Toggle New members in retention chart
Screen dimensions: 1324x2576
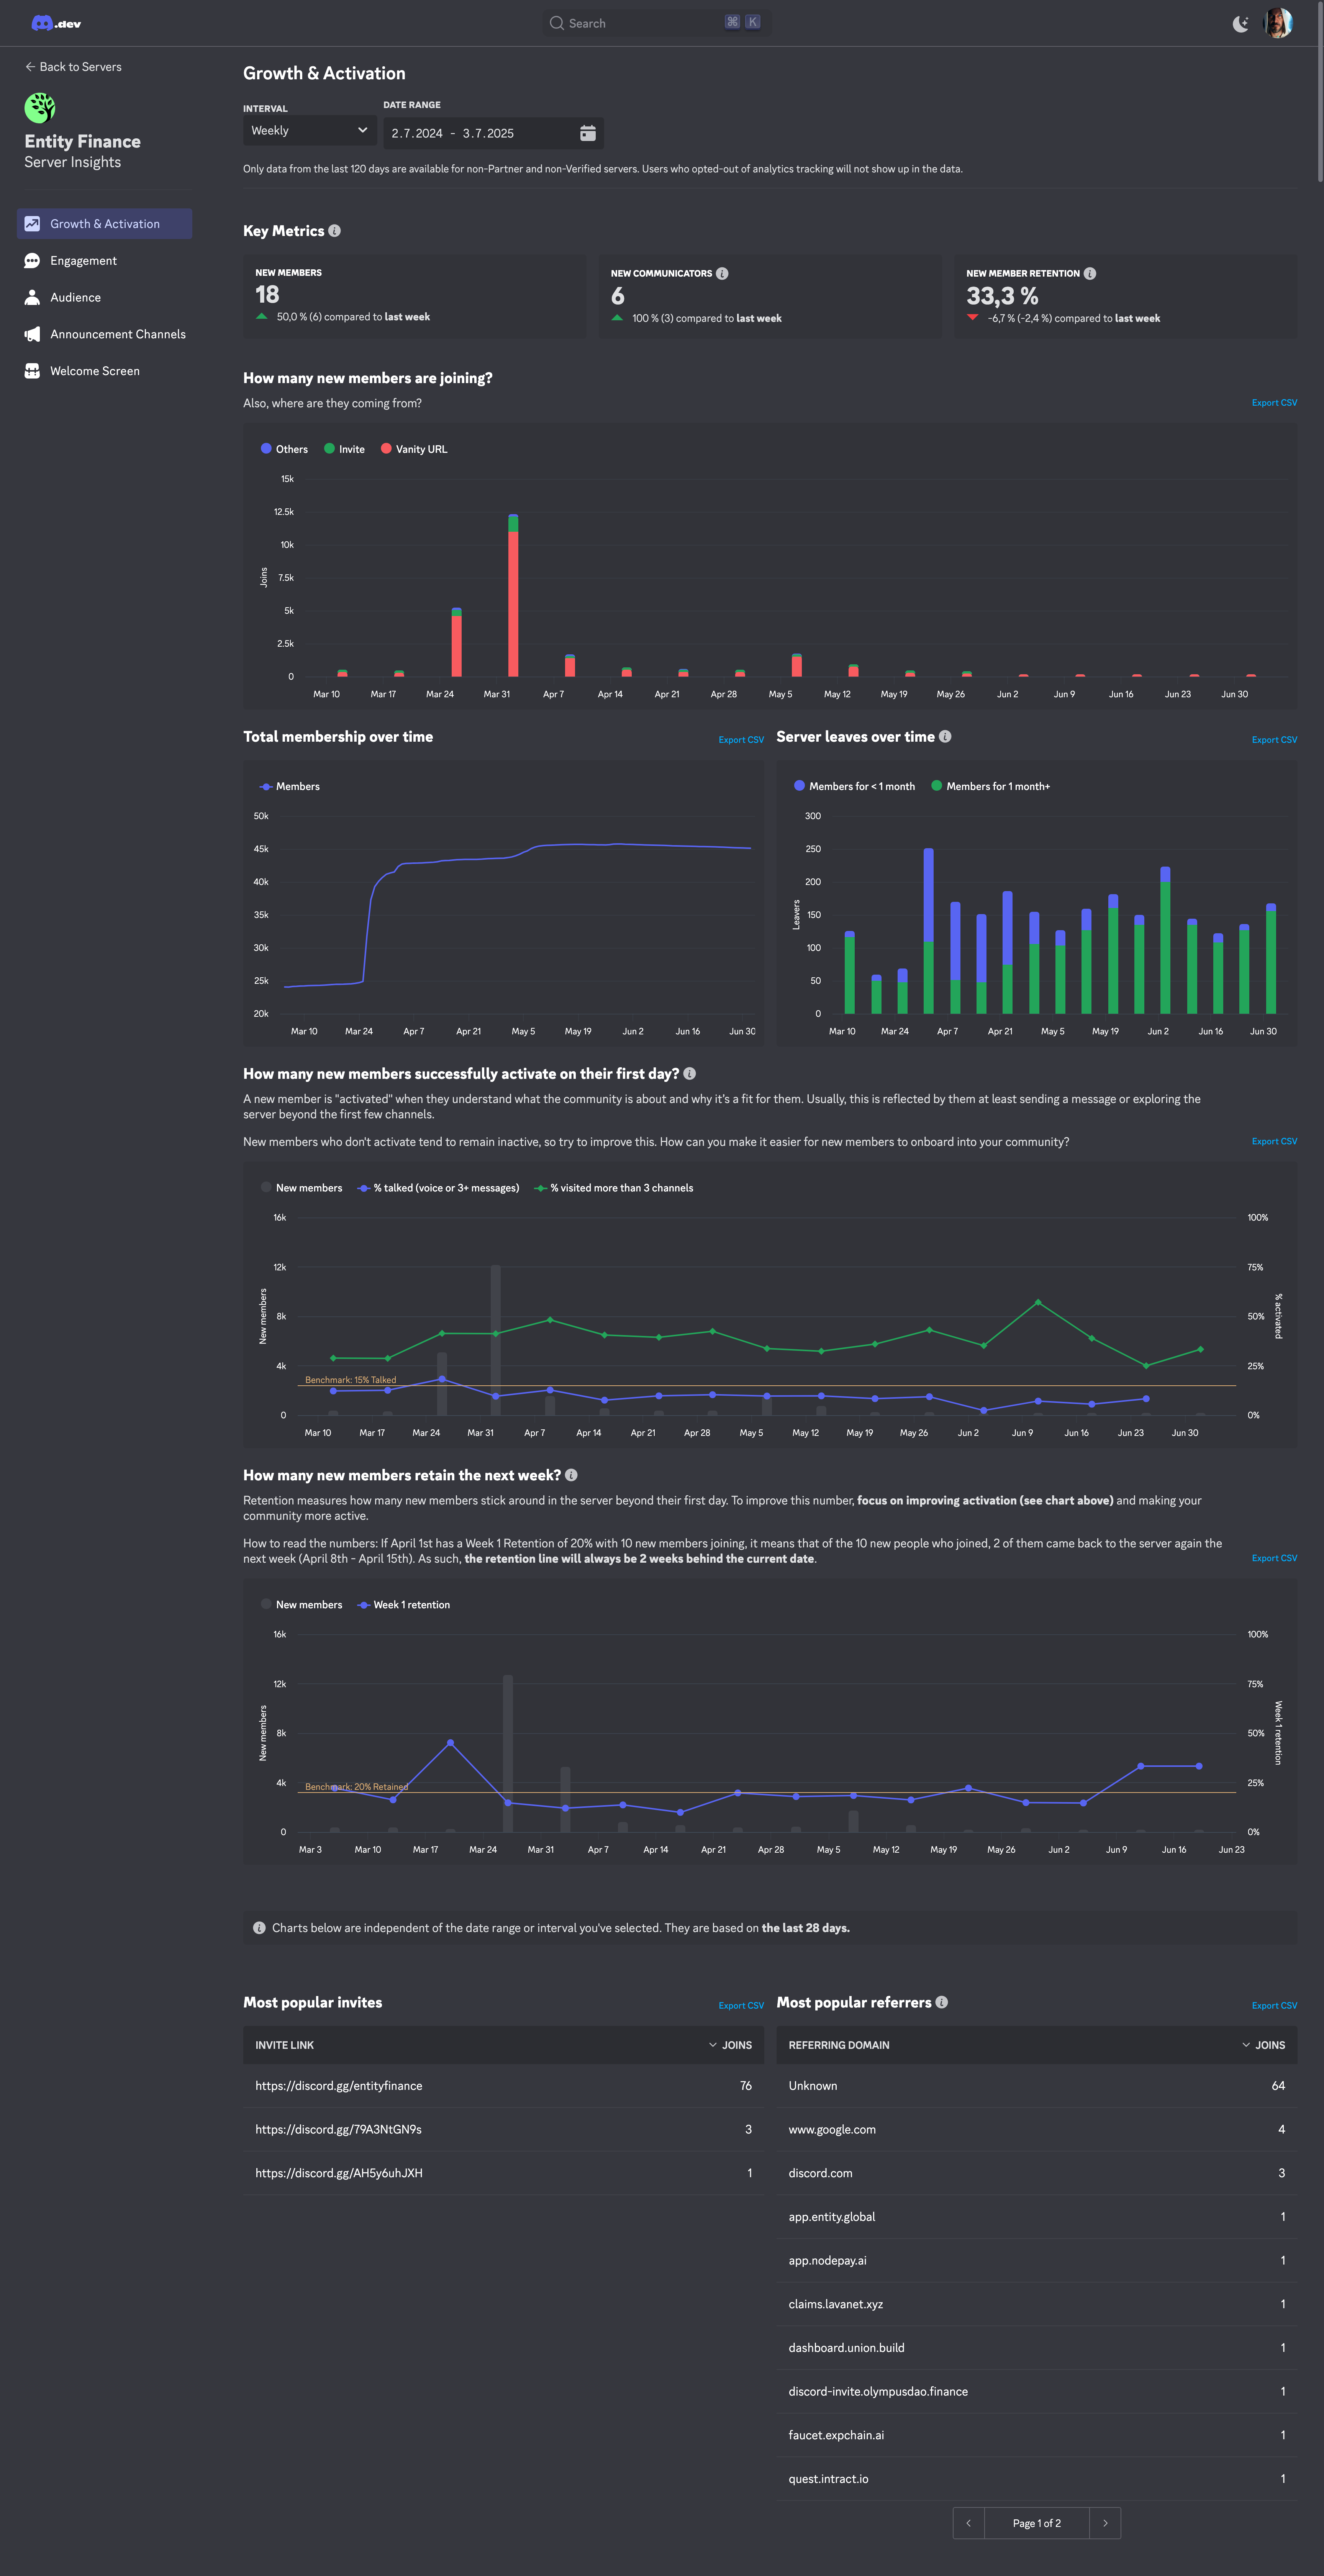pos(301,1605)
